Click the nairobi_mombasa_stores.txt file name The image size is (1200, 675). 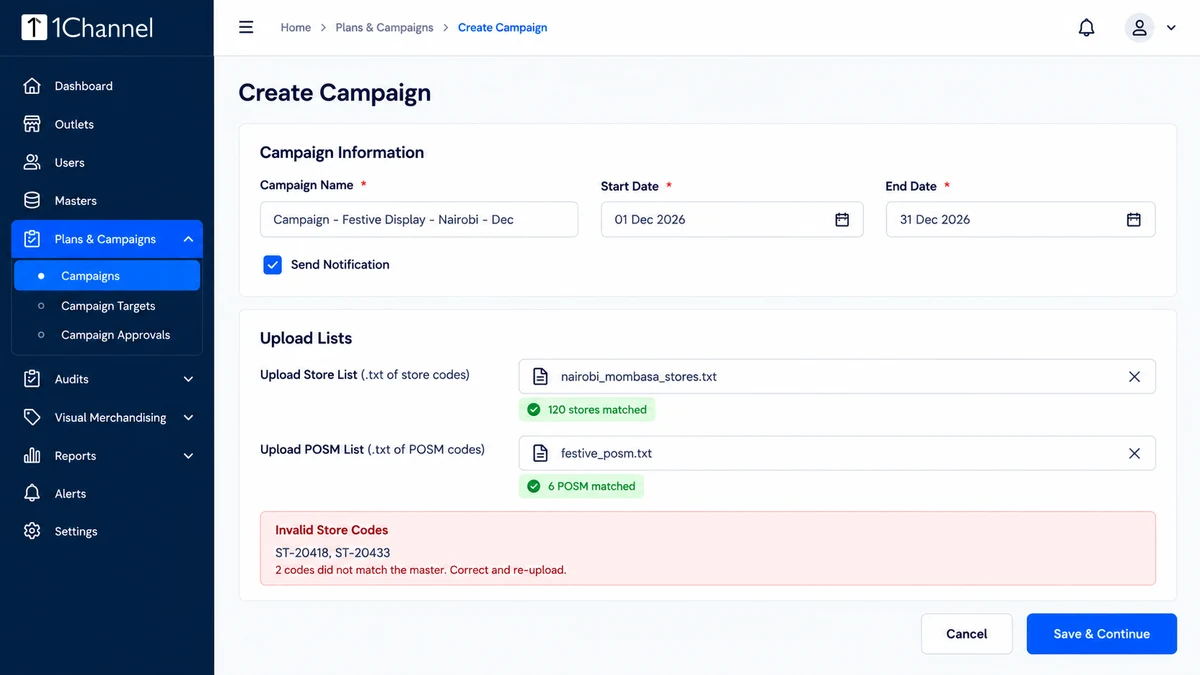pyautogui.click(x=639, y=377)
